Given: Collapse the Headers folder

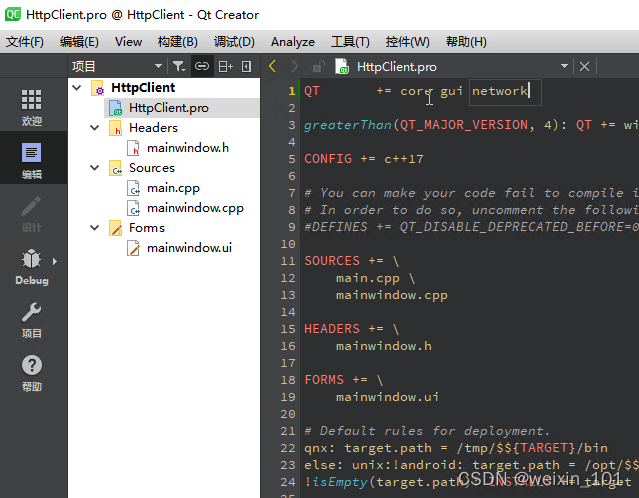Looking at the screenshot, I should tap(95, 128).
